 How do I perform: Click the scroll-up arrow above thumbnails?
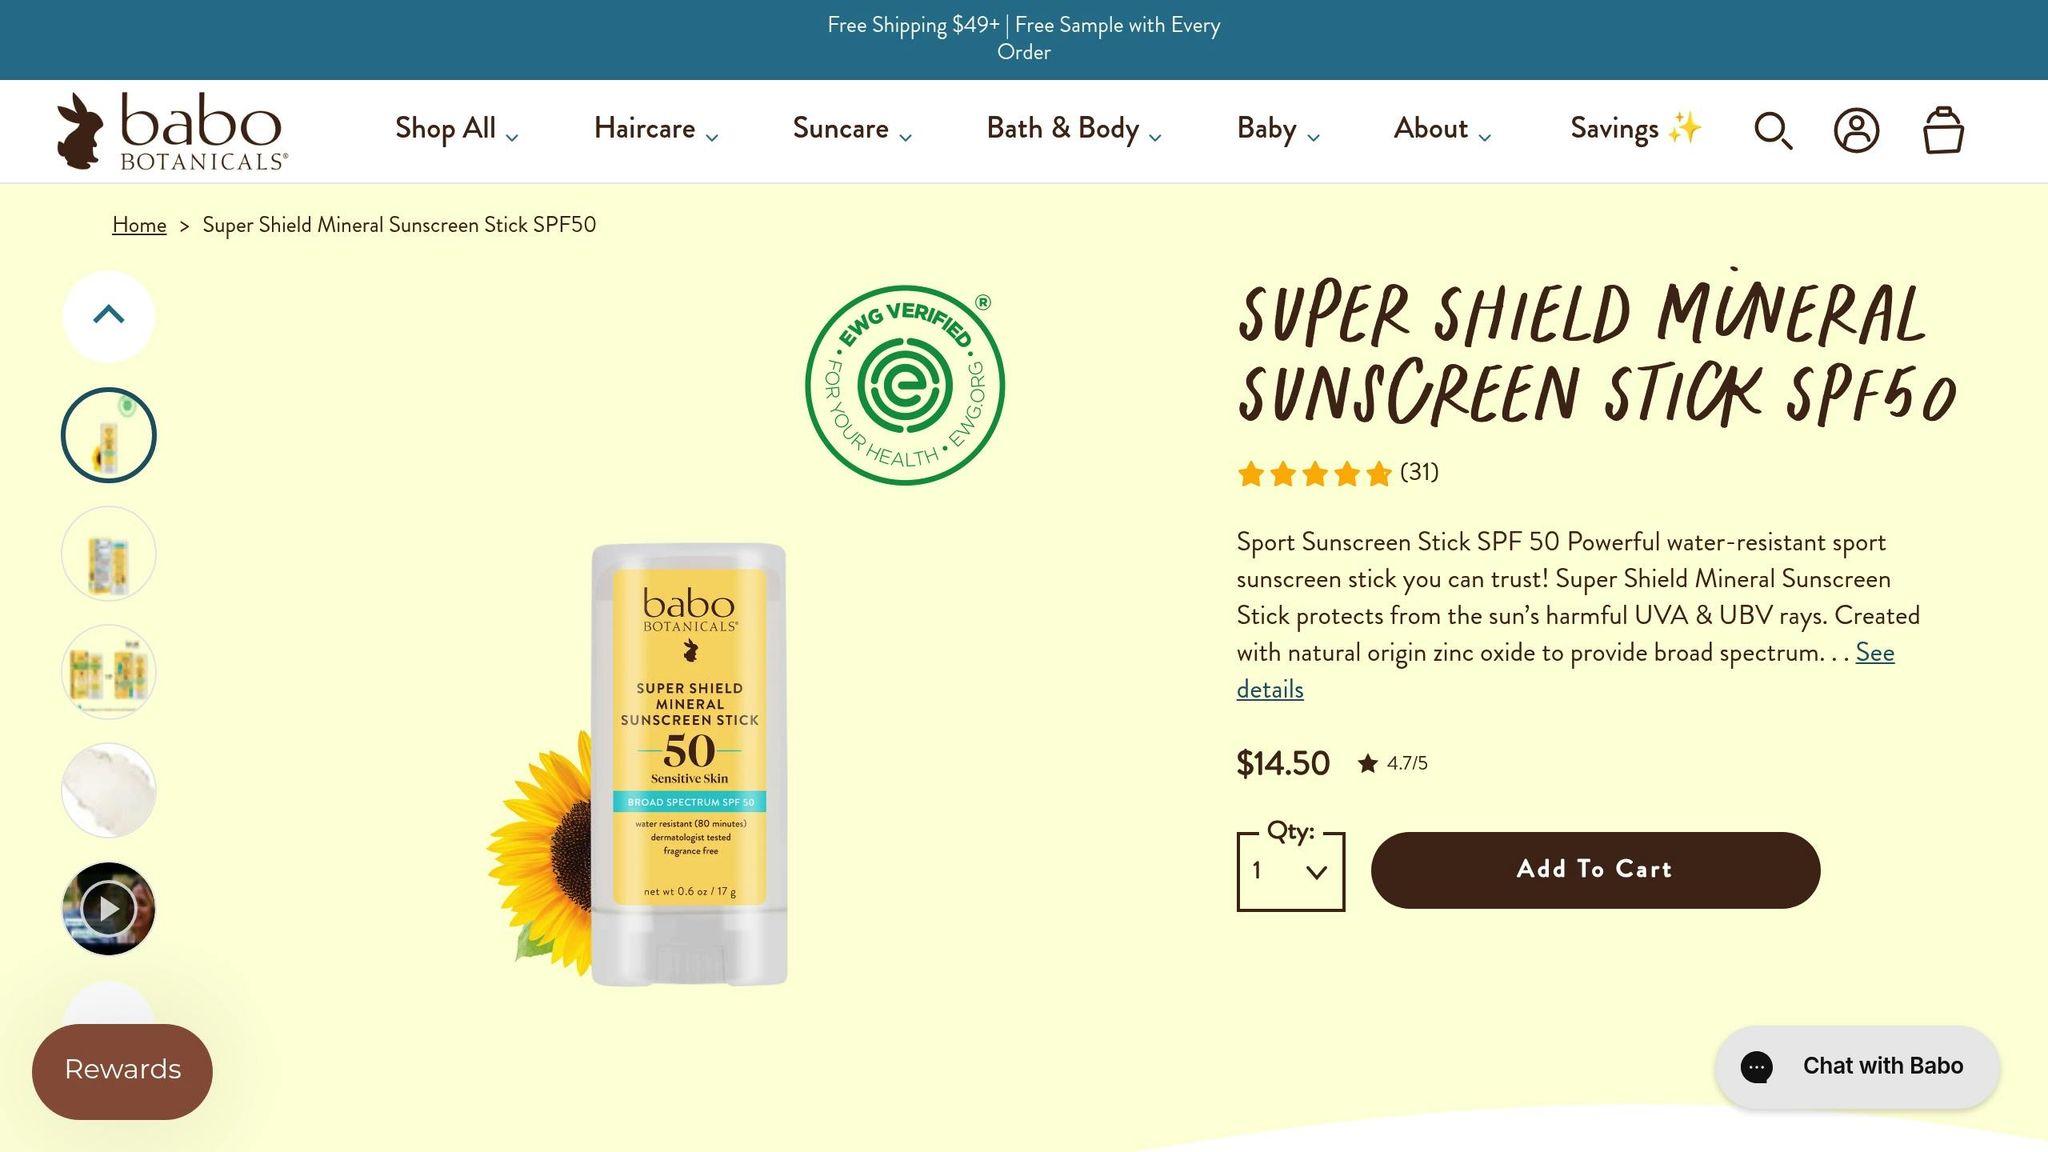108,315
